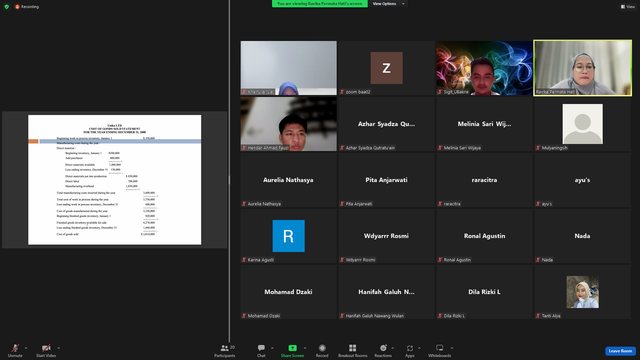Open Zoom Apps
The height and width of the screenshot is (360, 640).
(x=410, y=351)
